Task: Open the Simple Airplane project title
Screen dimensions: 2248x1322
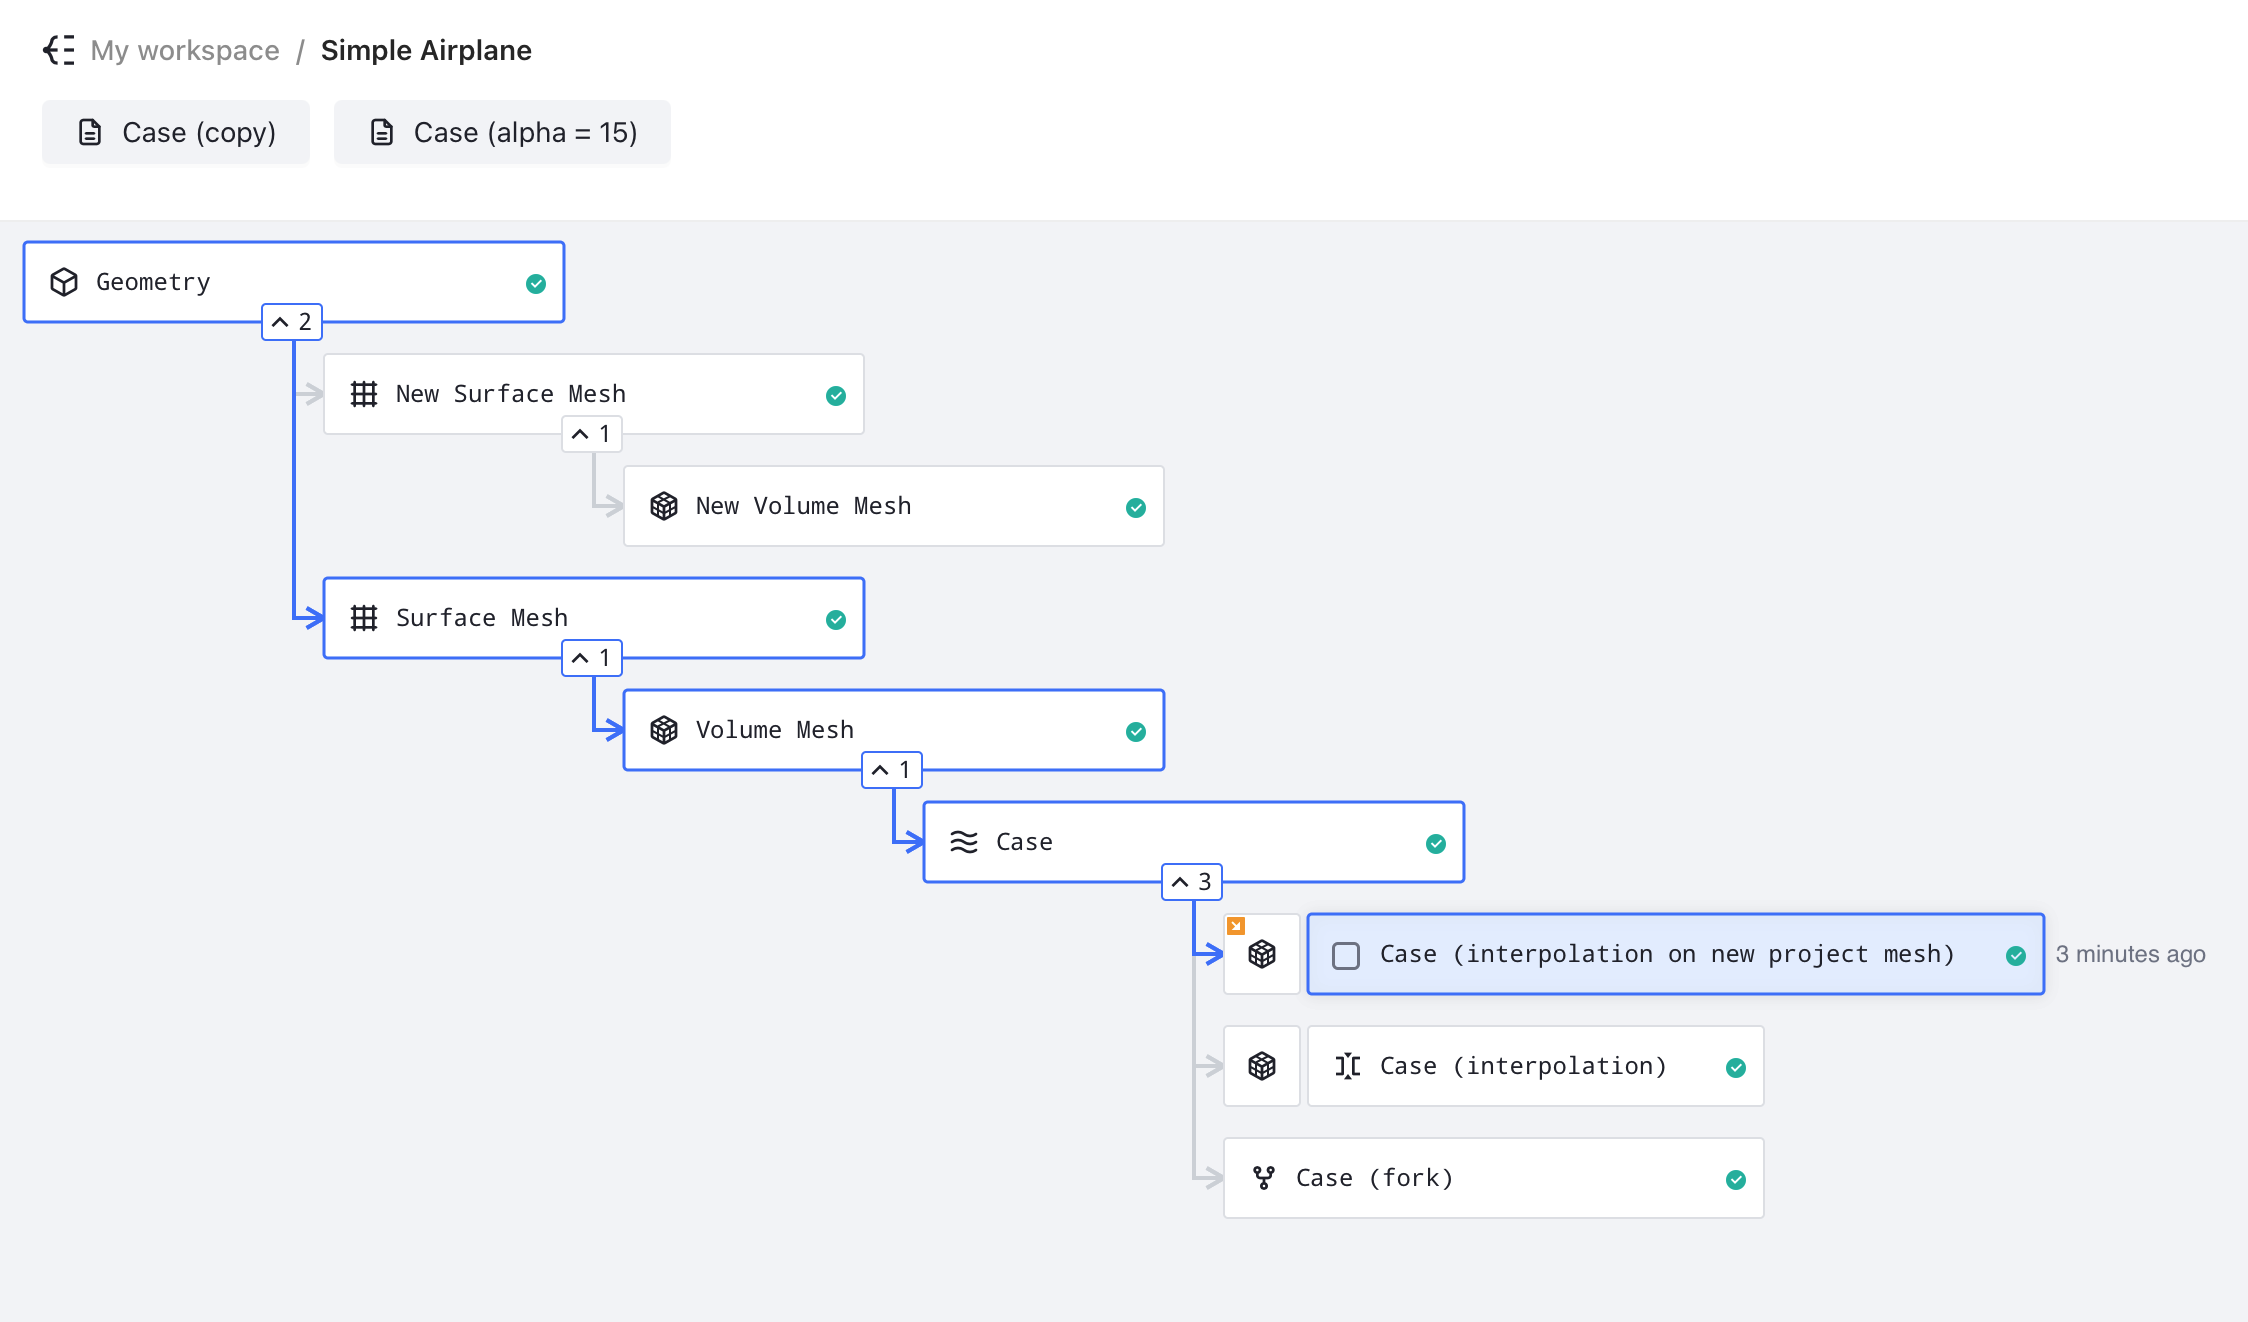Action: 426,50
